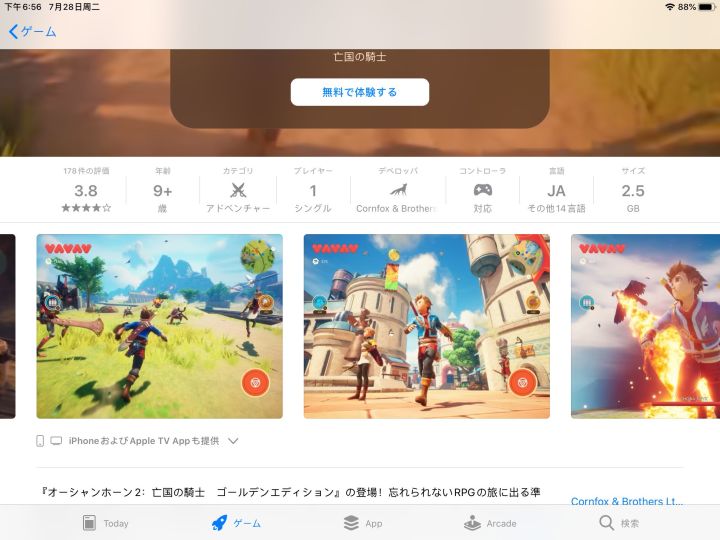Tap the battery status icon
Image resolution: width=720 pixels, height=540 pixels.
[707, 7]
